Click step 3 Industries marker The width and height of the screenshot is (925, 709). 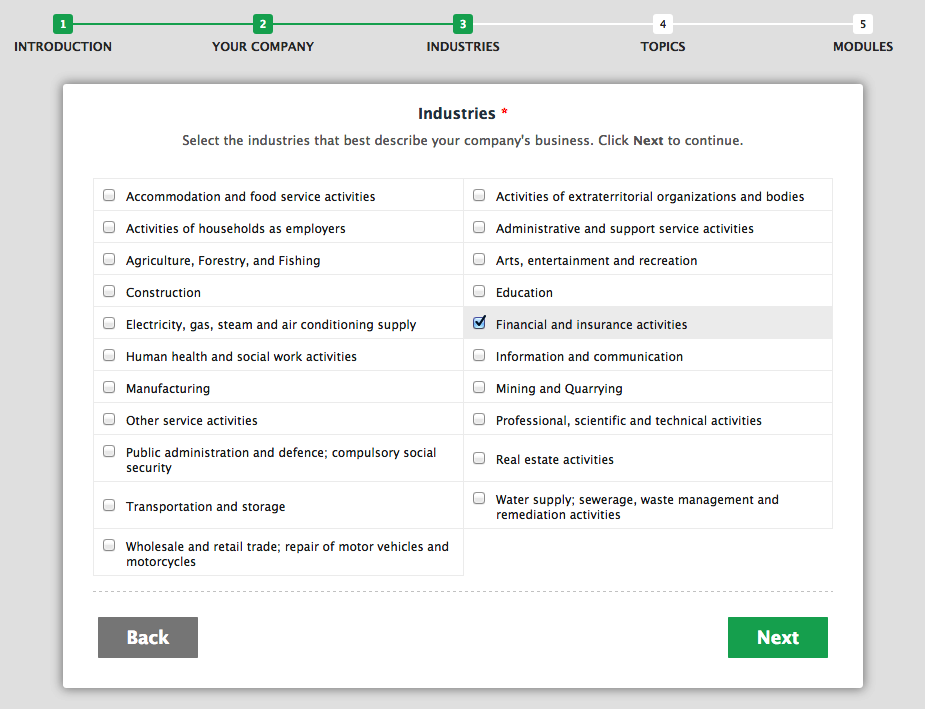(463, 24)
